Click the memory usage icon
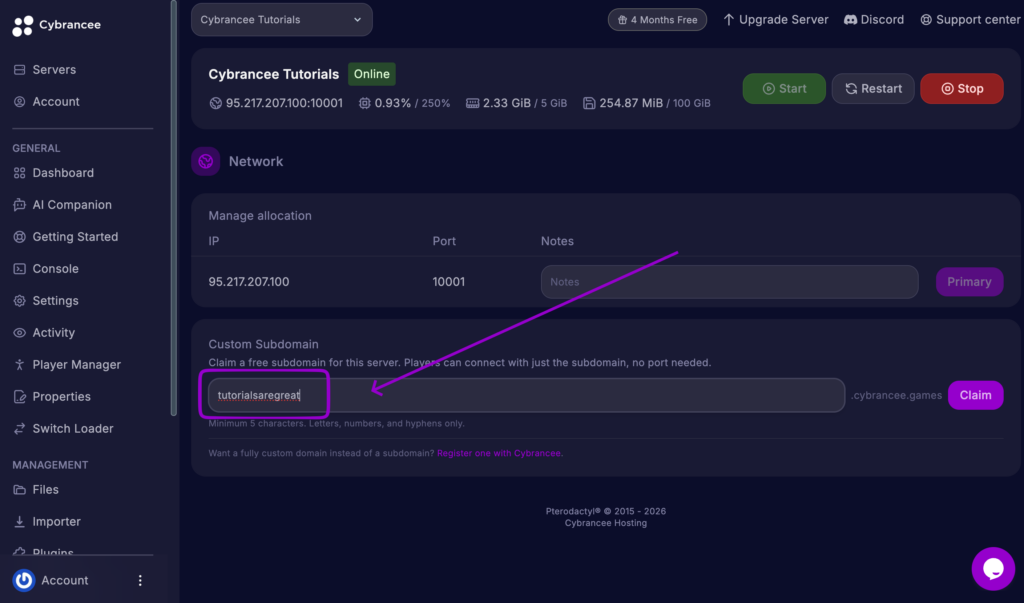 [x=472, y=103]
